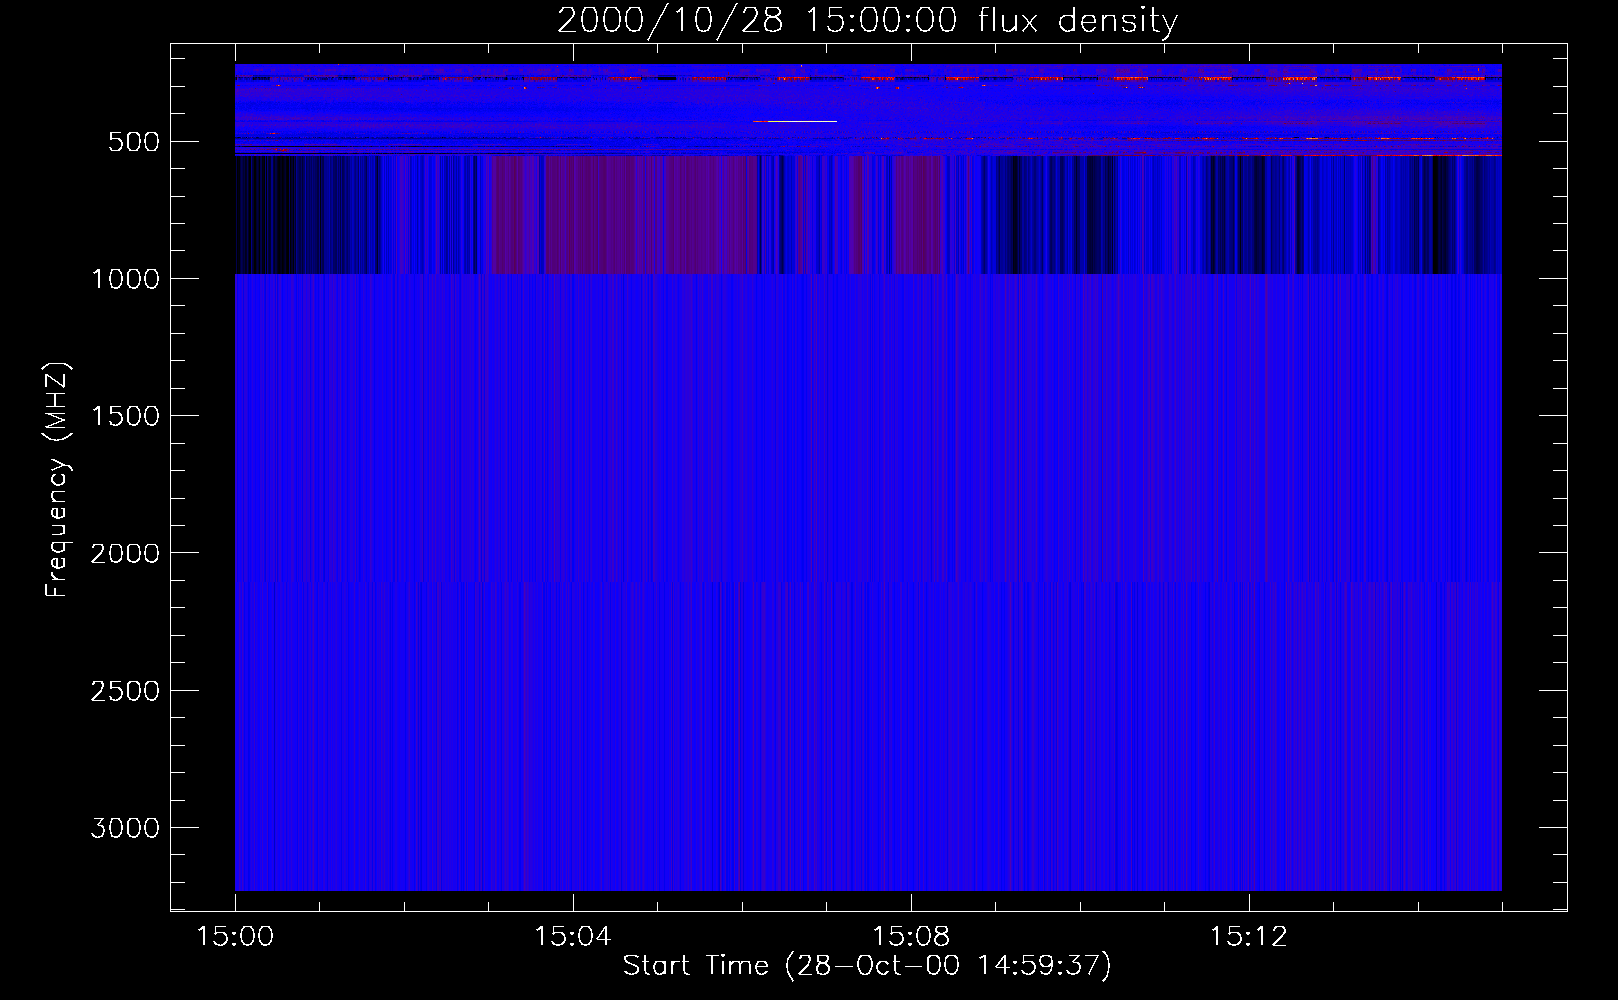This screenshot has height=1000, width=1618.
Task: Click the 15:04 time tick label
Action: 573,937
